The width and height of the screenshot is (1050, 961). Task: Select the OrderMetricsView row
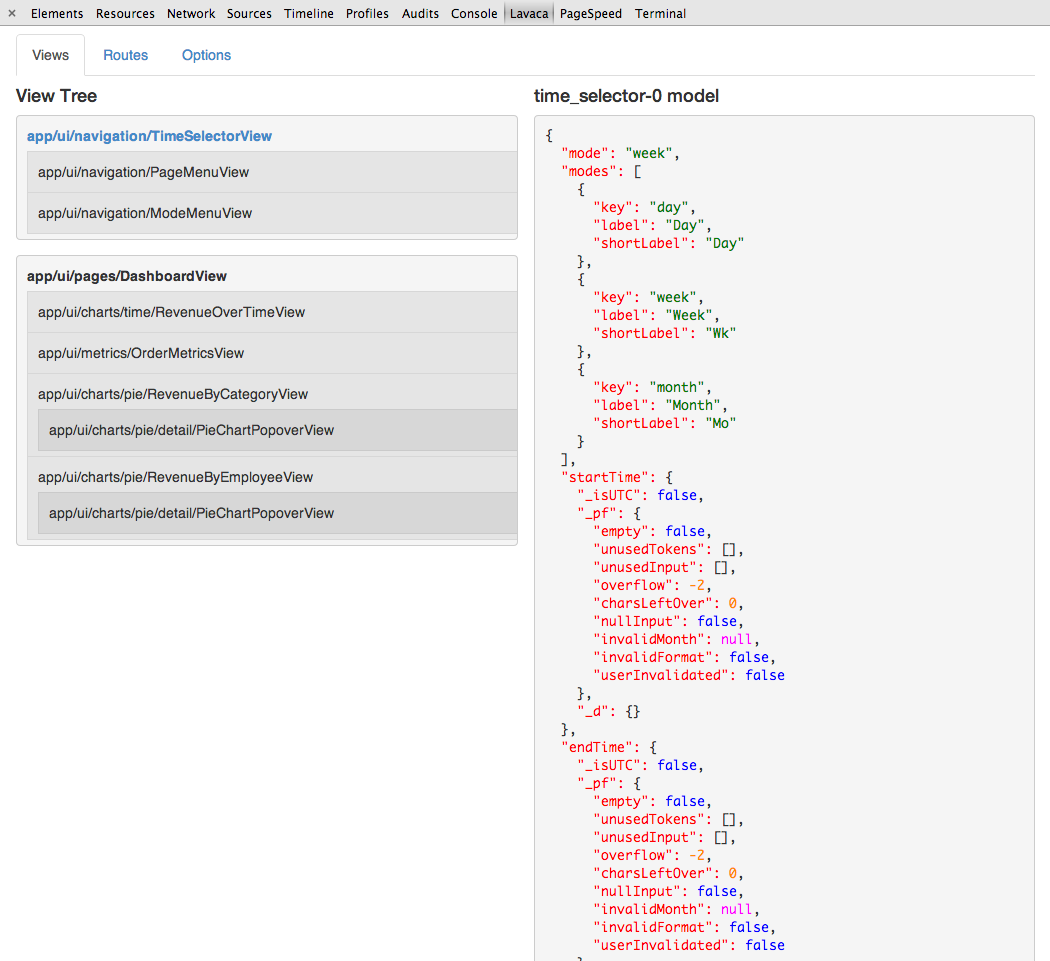272,353
